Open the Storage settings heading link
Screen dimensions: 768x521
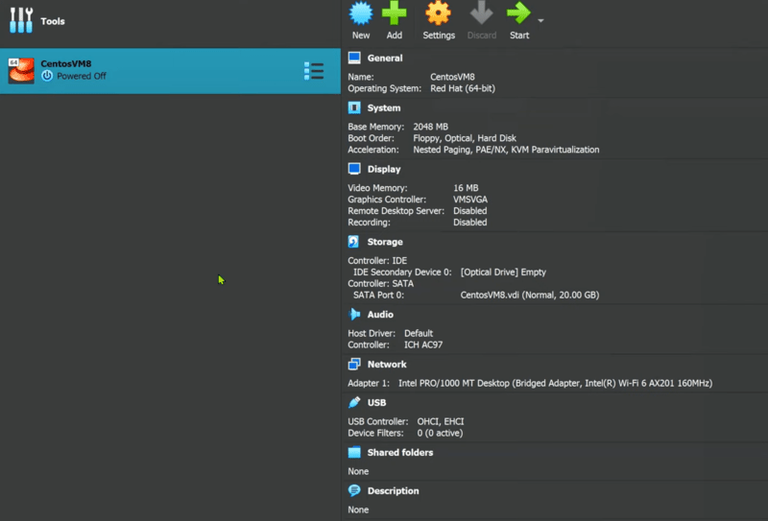pos(385,242)
